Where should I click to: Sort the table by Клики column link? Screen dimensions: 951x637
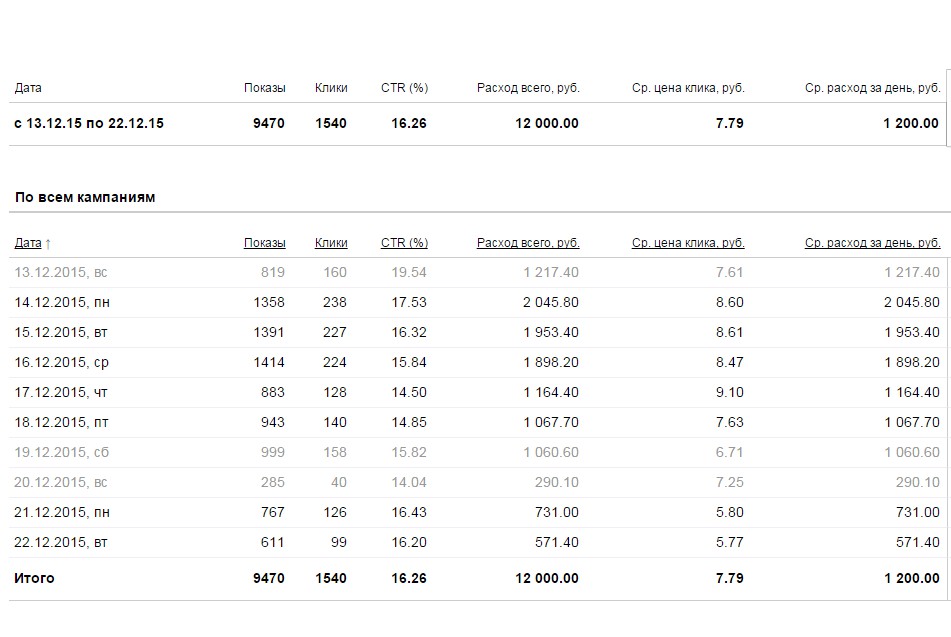(331, 243)
